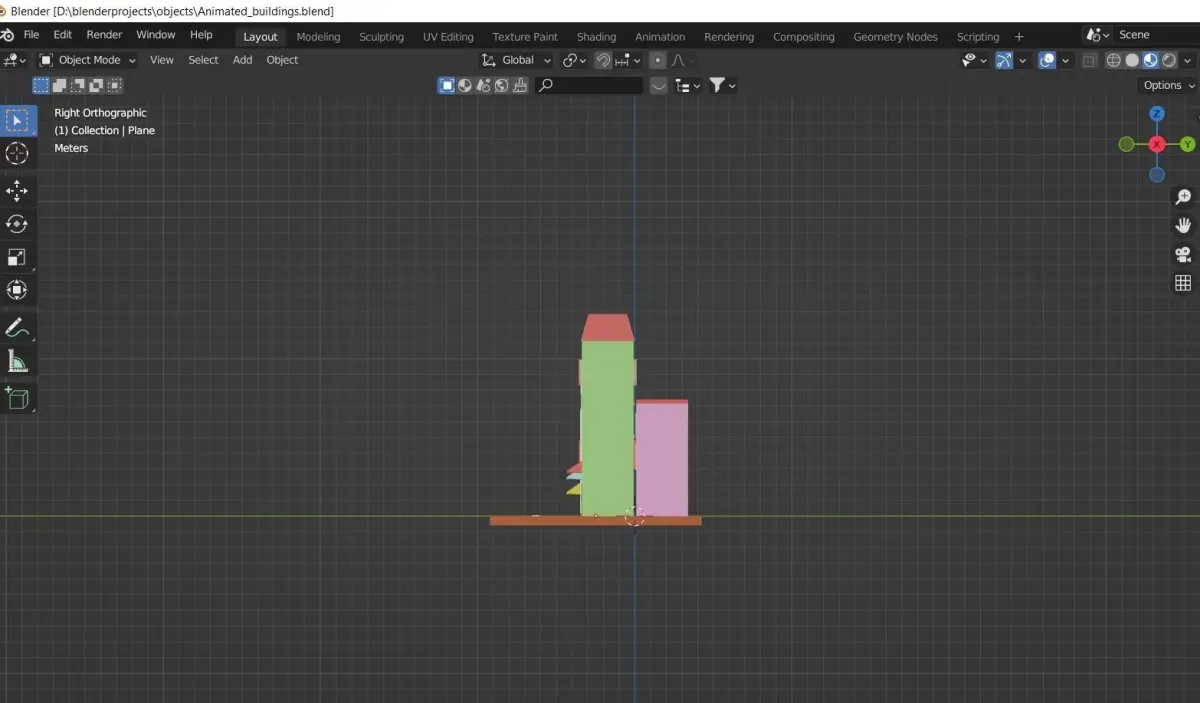Open the pivot point dropdown
The width and height of the screenshot is (1200, 703).
pos(576,60)
